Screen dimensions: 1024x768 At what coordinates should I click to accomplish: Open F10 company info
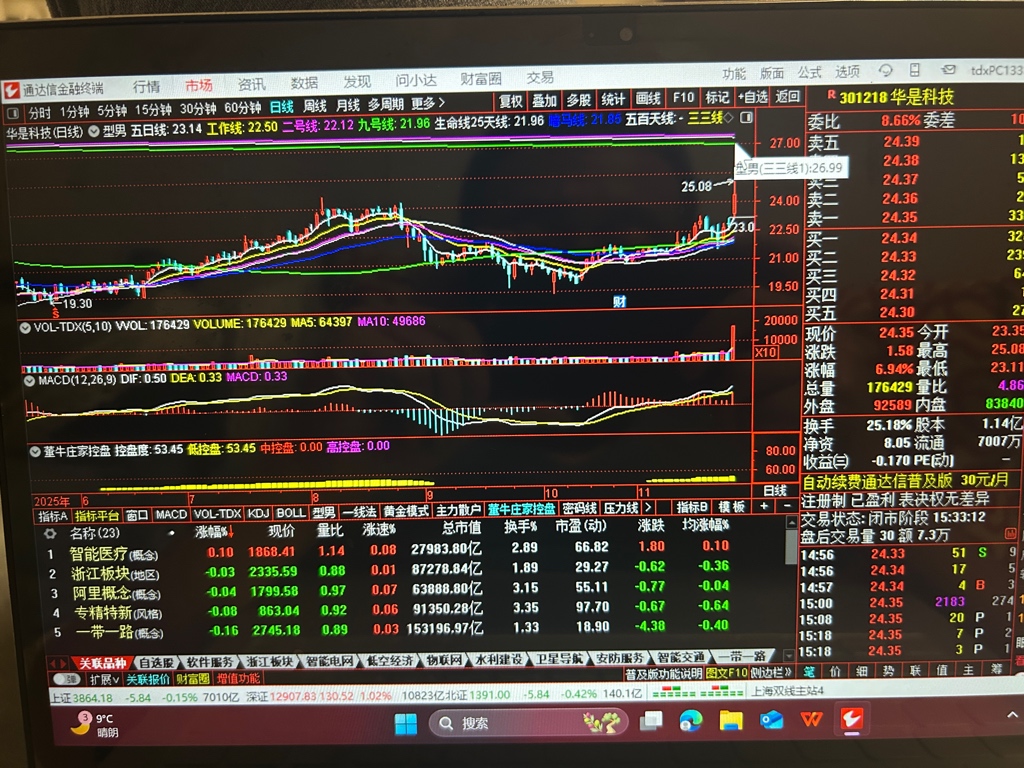point(683,99)
